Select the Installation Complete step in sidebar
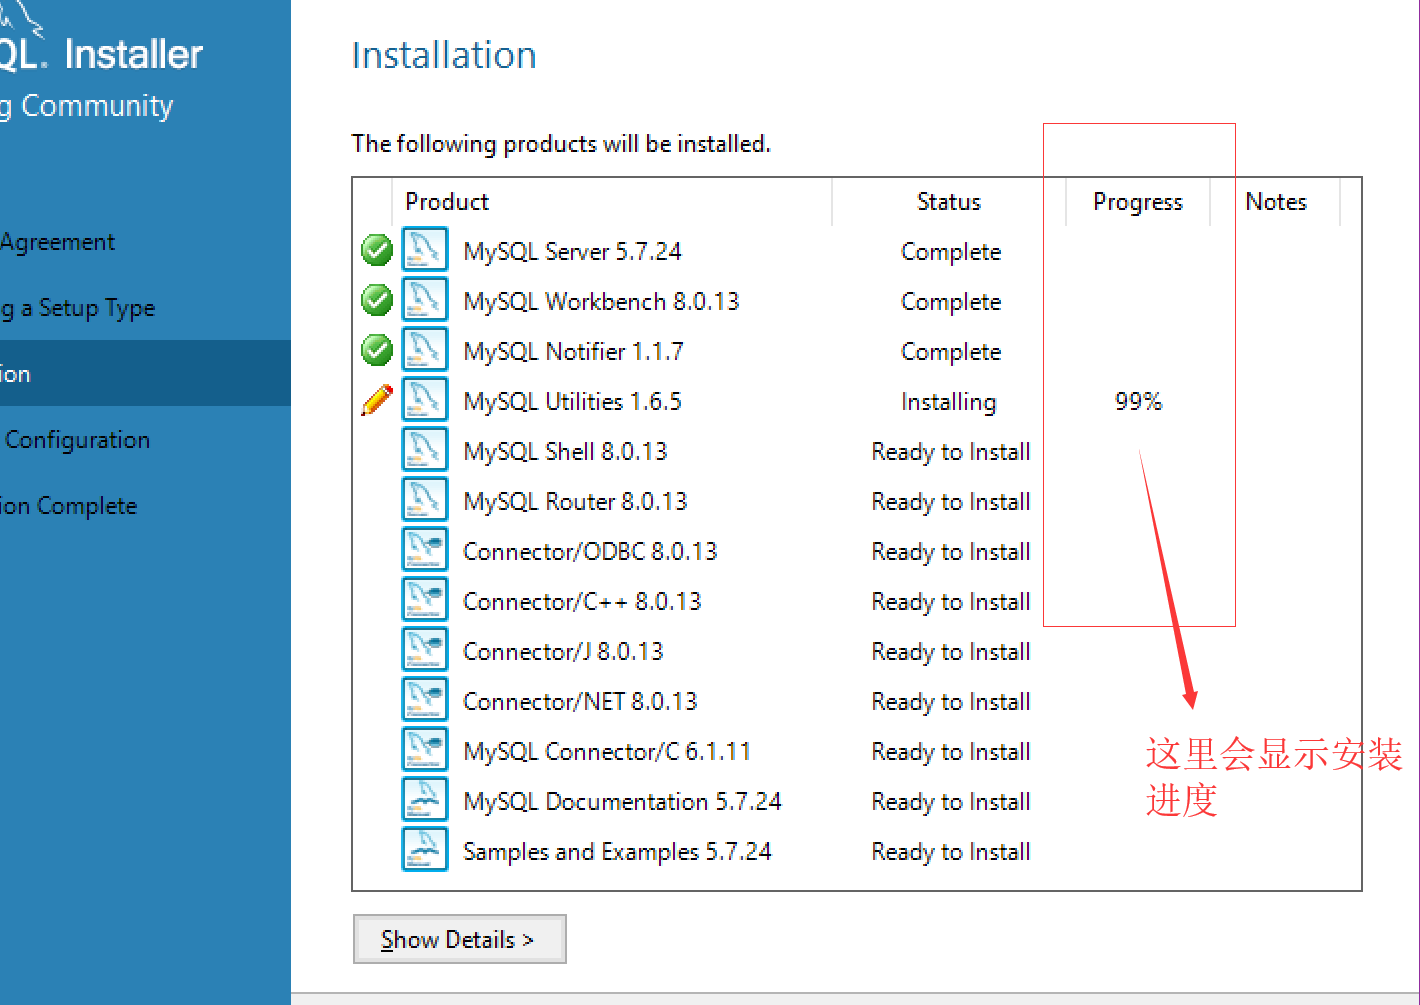 tap(68, 506)
